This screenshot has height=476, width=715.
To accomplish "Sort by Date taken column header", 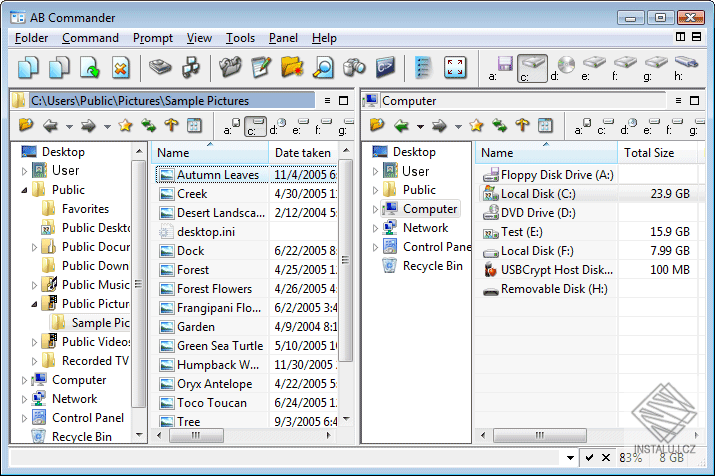I will (303, 153).
